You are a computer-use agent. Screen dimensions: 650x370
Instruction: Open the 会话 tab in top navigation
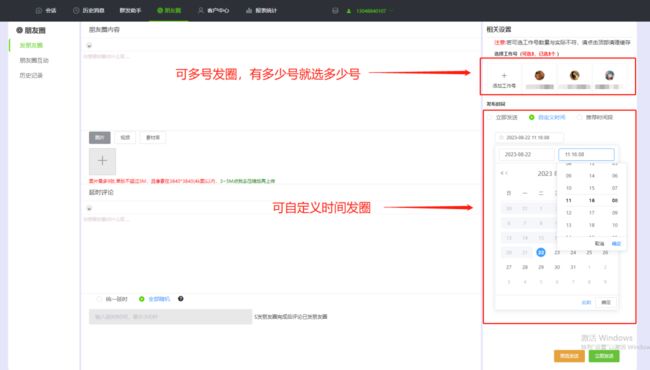(x=46, y=10)
